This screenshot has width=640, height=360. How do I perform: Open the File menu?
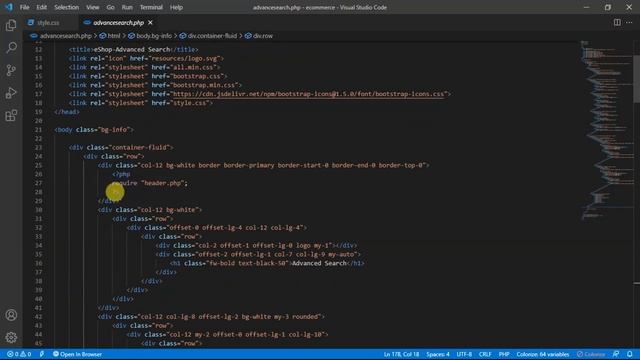point(24,7)
